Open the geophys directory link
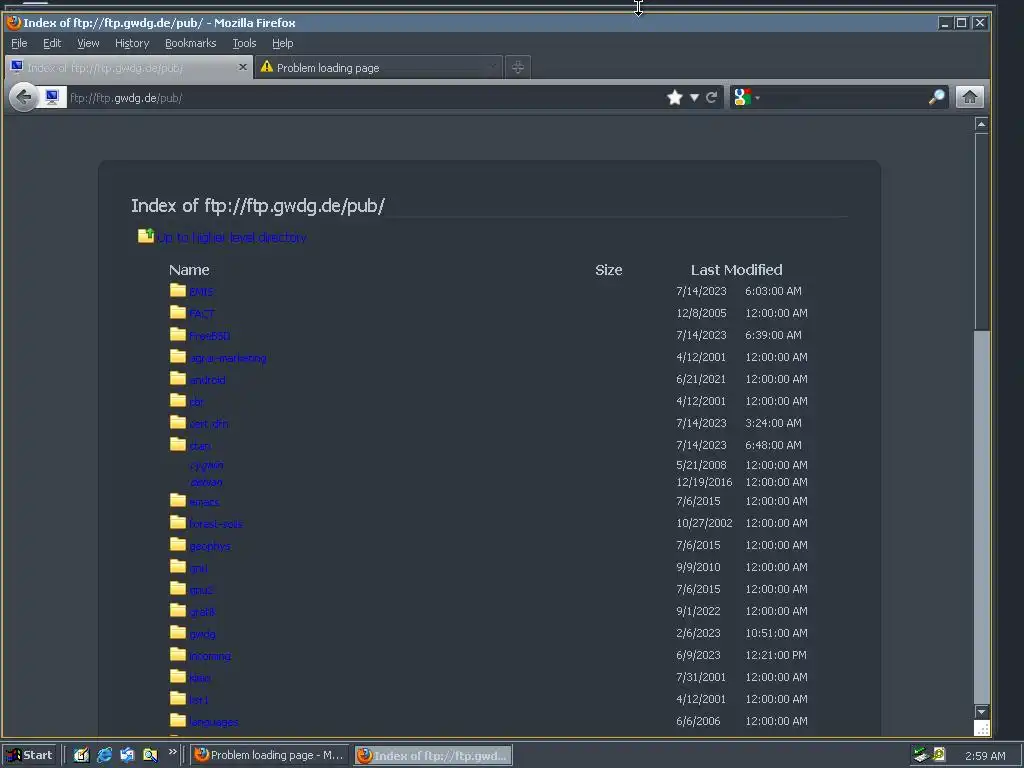Image resolution: width=1024 pixels, height=768 pixels. pos(210,547)
